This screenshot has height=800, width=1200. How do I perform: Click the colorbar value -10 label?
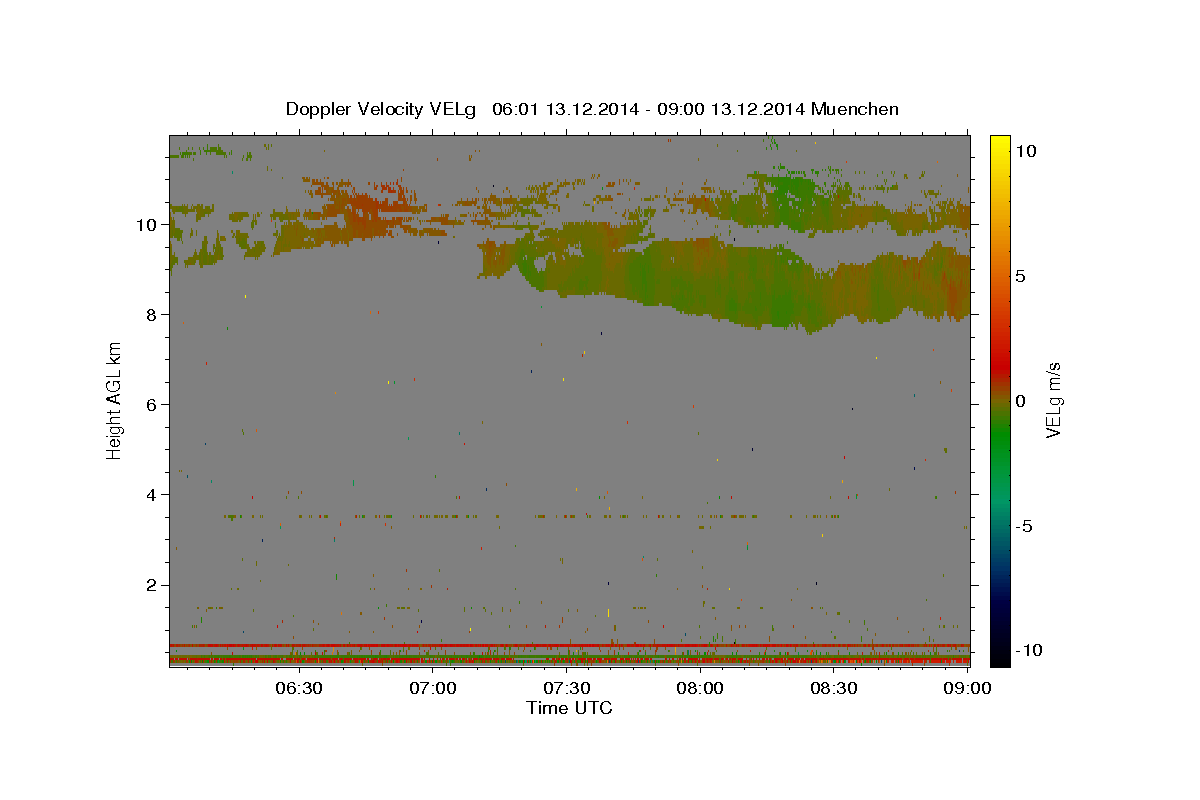click(x=1030, y=651)
